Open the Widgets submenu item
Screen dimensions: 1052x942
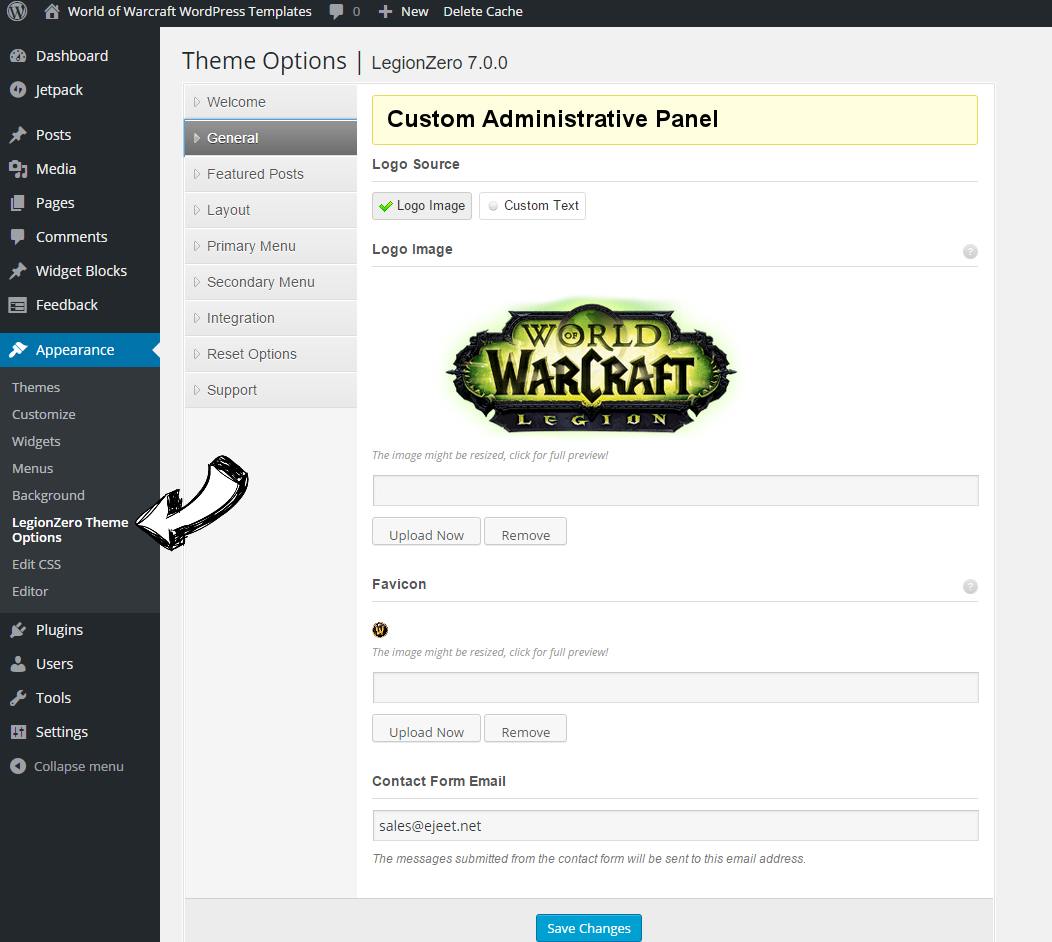coord(36,441)
